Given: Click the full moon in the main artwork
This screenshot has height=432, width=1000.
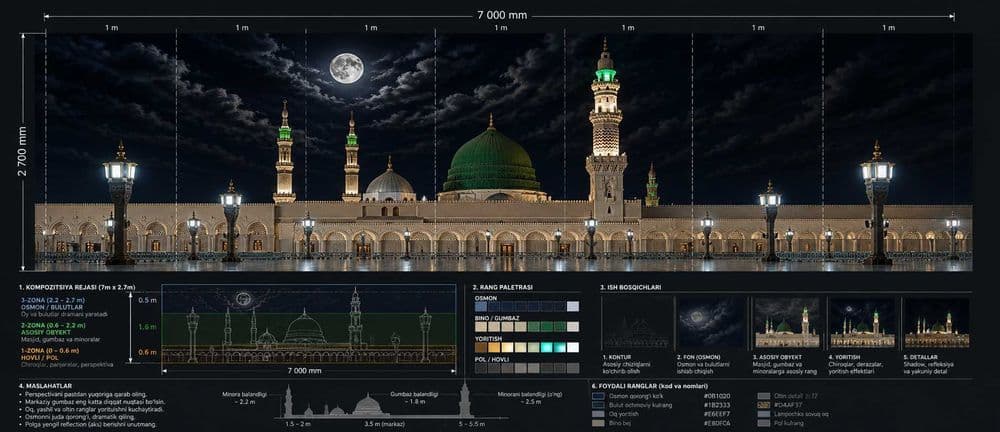Looking at the screenshot, I should point(346,68).
